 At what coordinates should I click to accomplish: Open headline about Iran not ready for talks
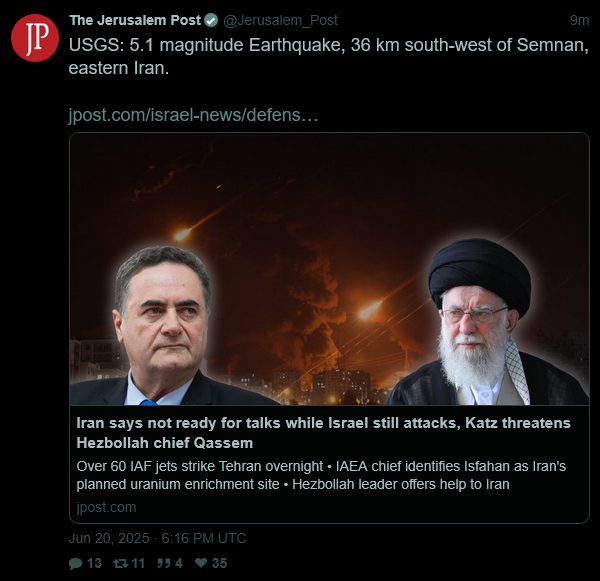(323, 433)
